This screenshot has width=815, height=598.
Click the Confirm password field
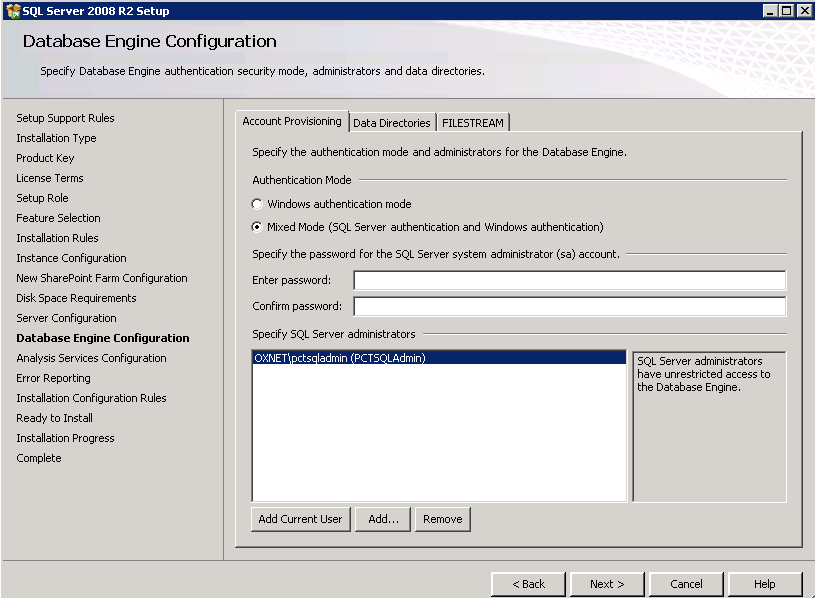click(x=570, y=306)
